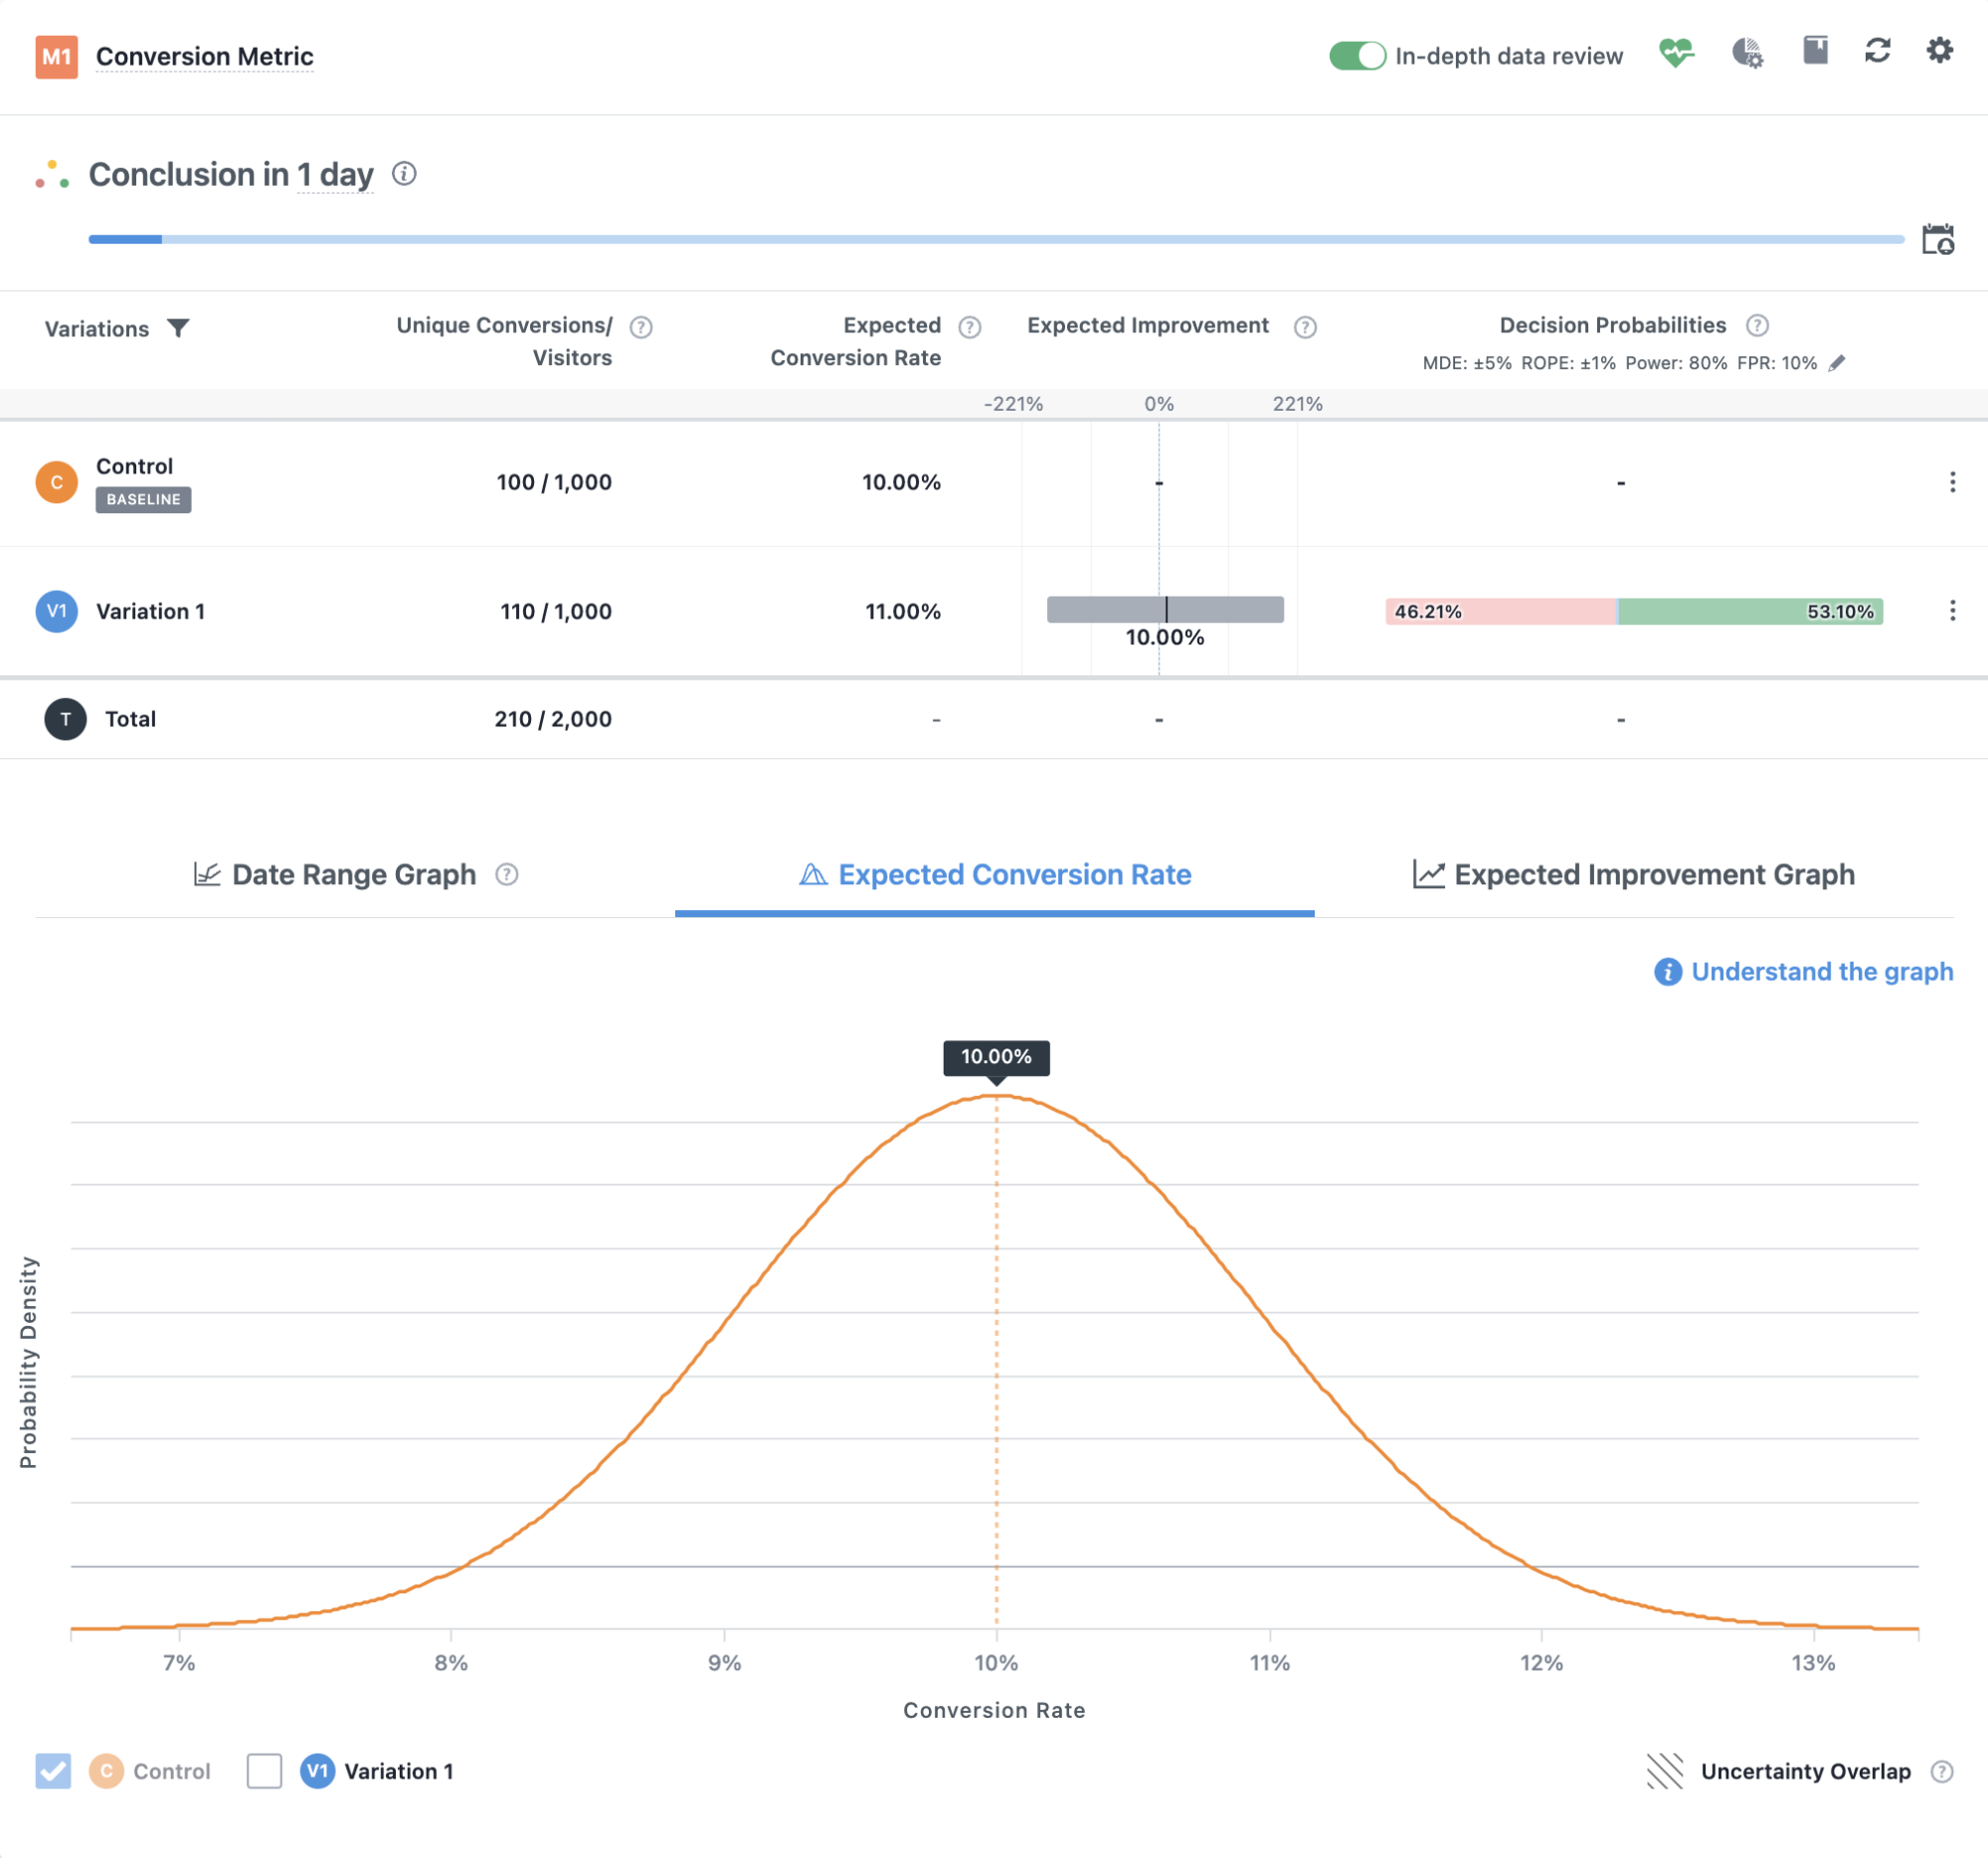
Task: Open the Variation 1 row more options menu
Action: [x=1952, y=611]
